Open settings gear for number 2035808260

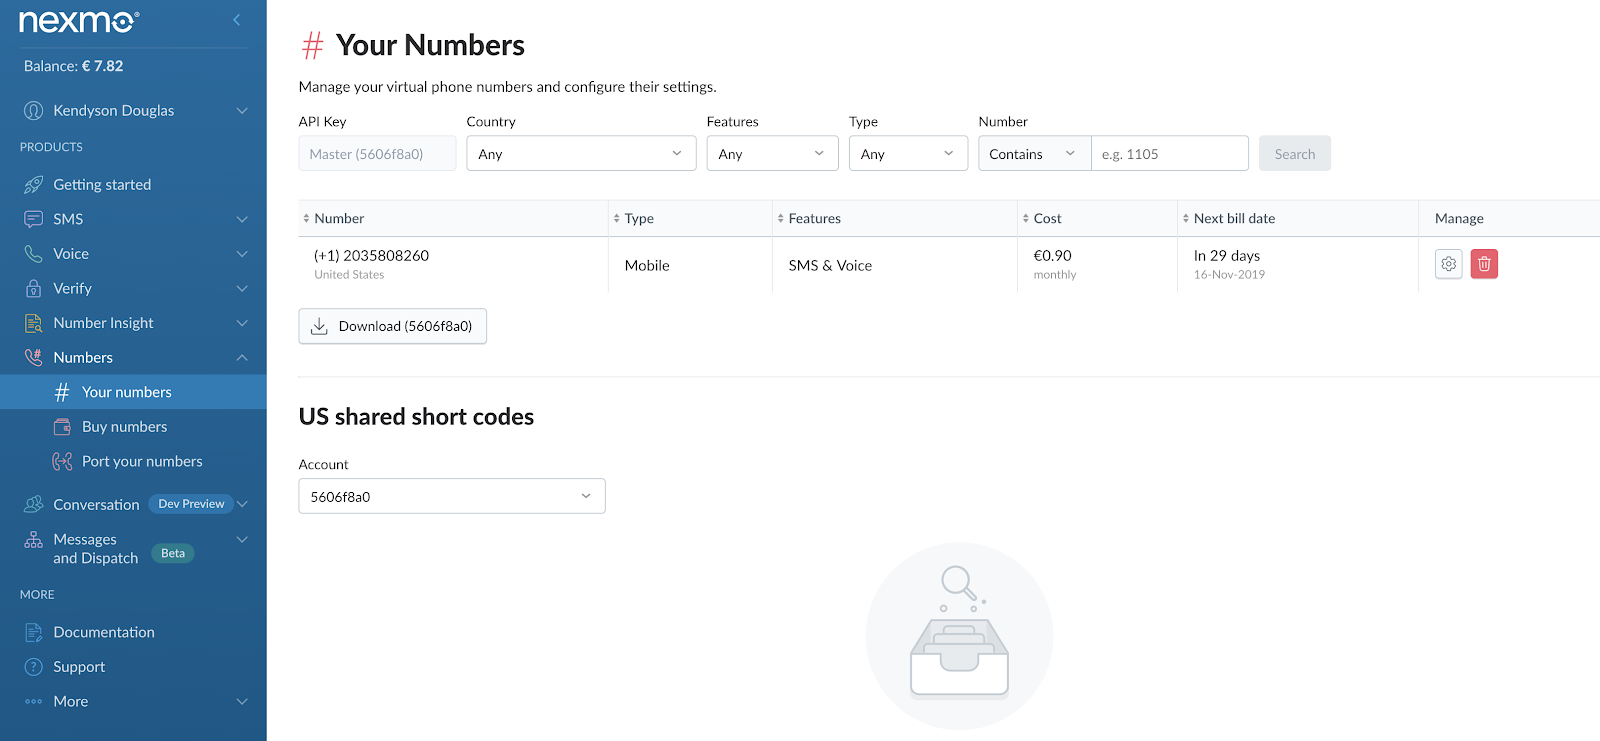(x=1449, y=264)
